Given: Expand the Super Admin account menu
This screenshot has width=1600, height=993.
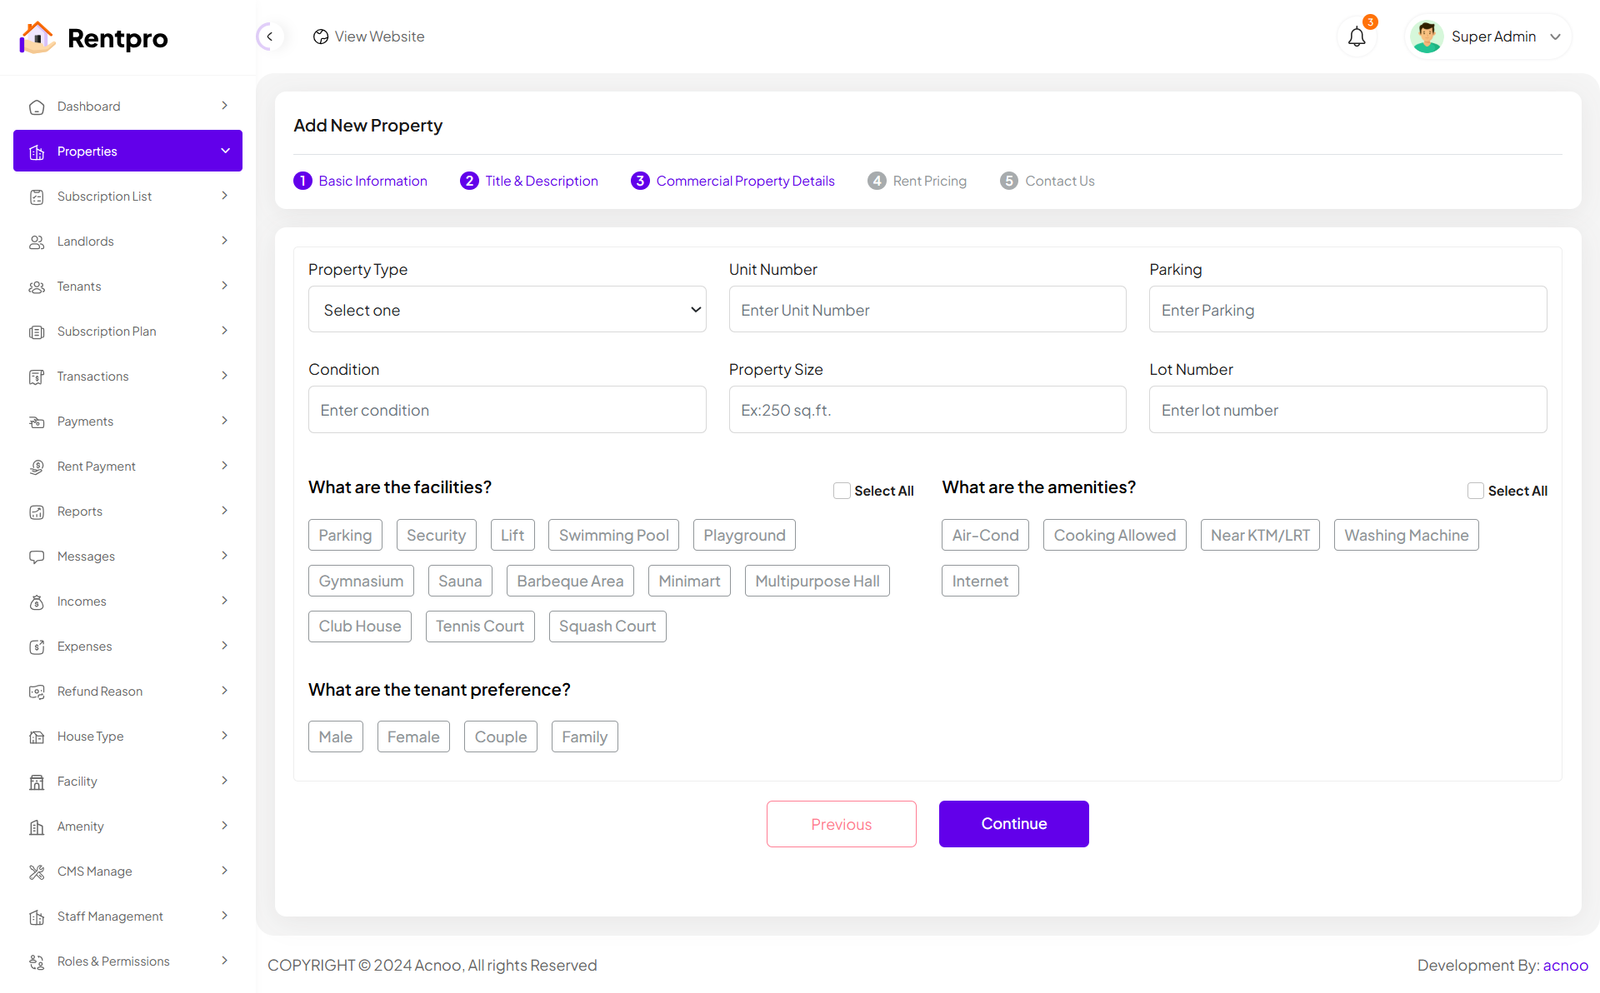Looking at the screenshot, I should click(1555, 37).
